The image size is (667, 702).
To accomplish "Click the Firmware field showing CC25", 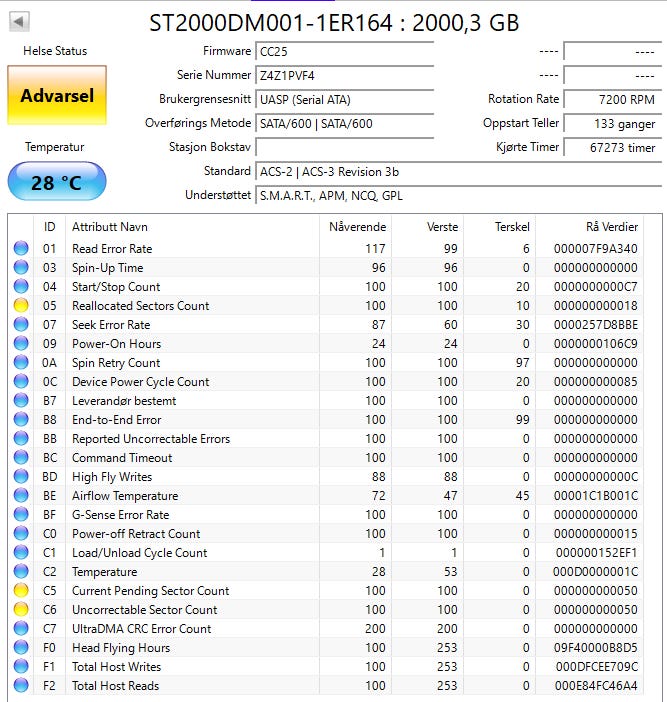I will pos(344,51).
